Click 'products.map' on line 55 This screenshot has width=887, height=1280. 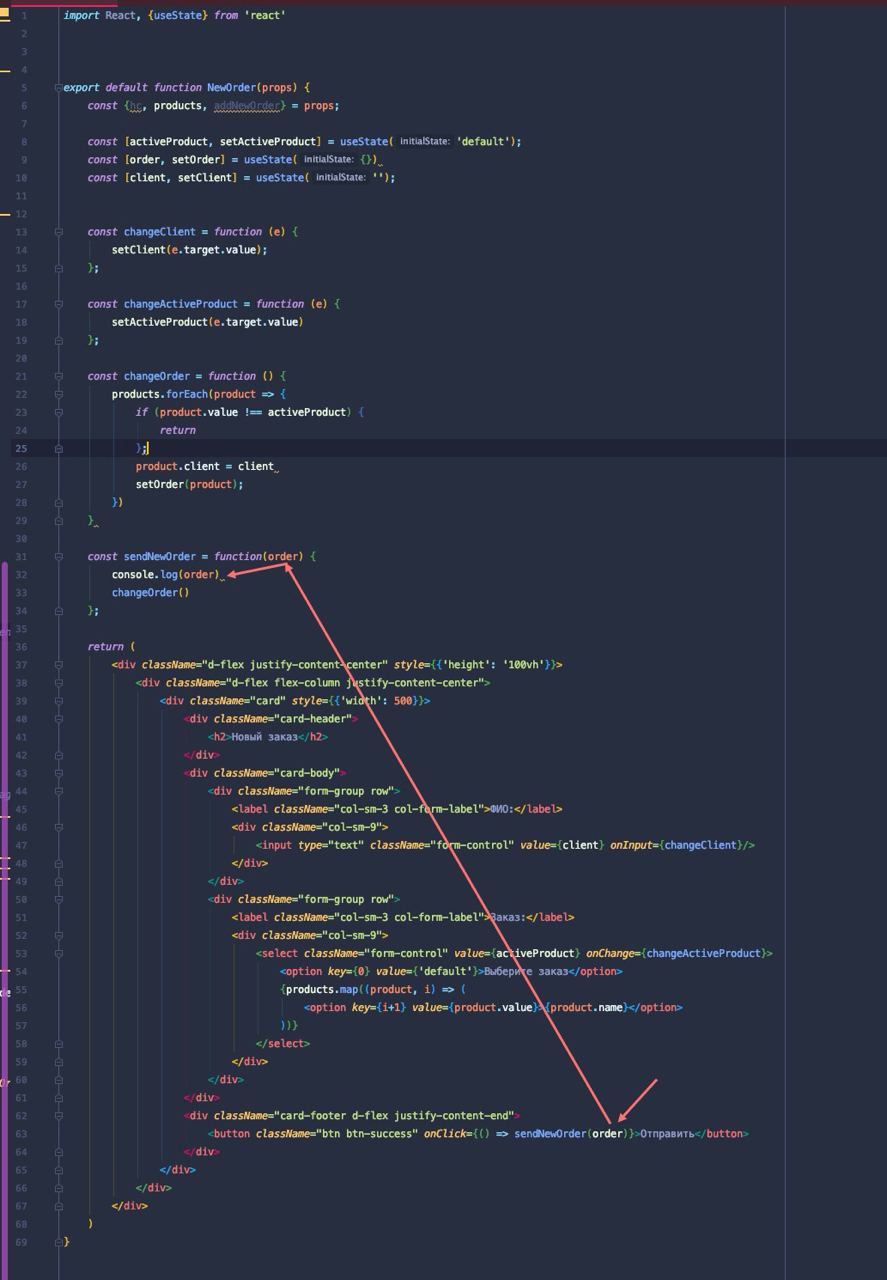pyautogui.click(x=322, y=989)
